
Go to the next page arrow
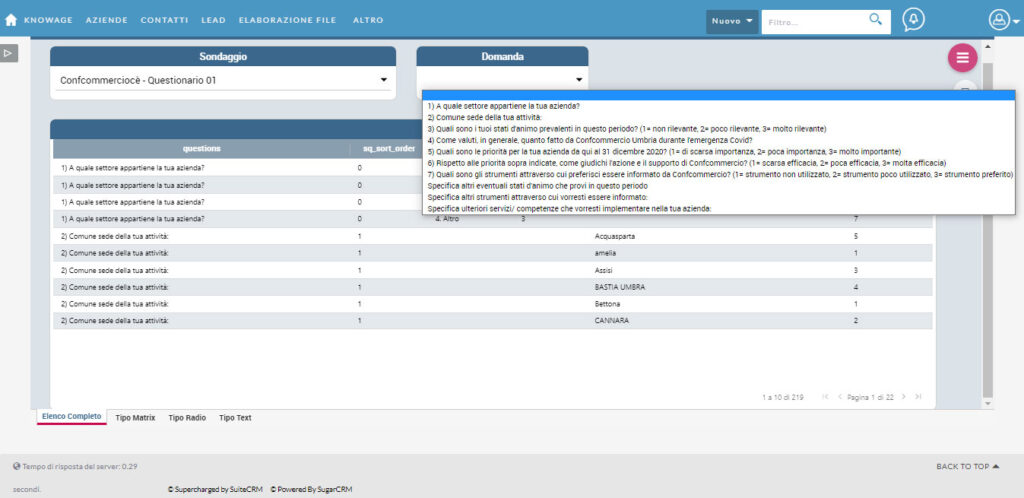pos(903,397)
